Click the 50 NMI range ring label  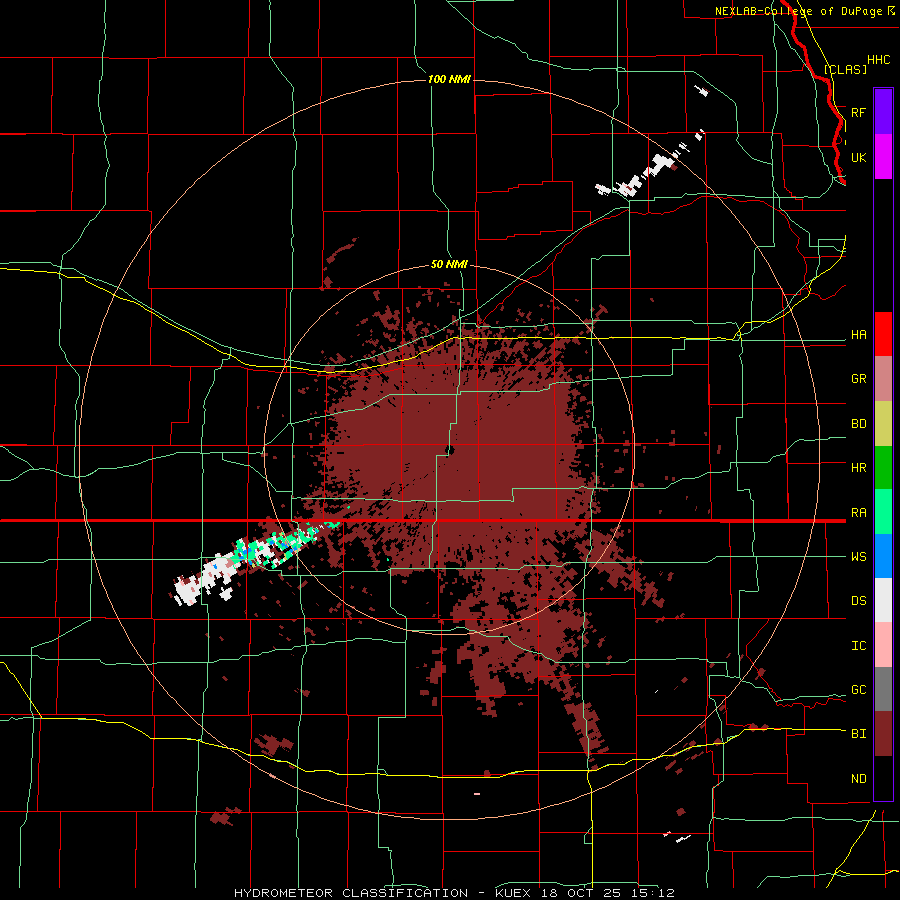449,265
